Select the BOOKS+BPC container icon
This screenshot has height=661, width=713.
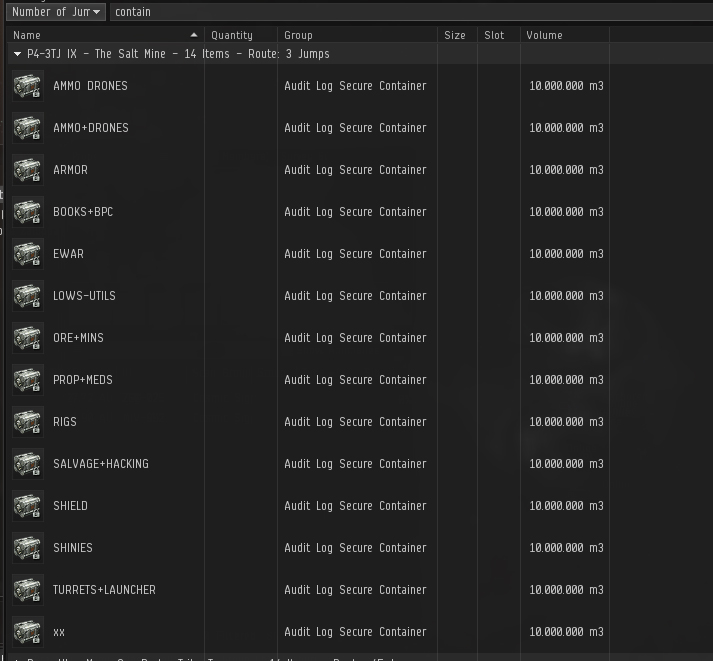click(28, 212)
